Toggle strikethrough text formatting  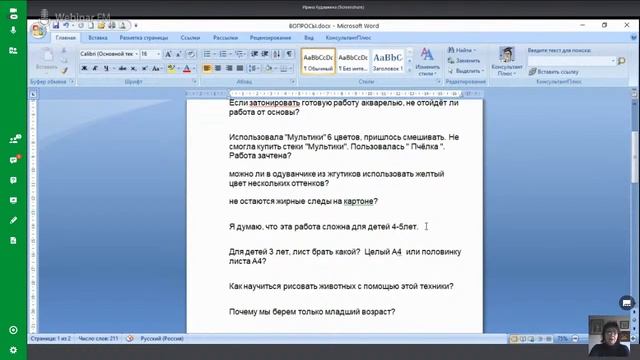point(122,68)
